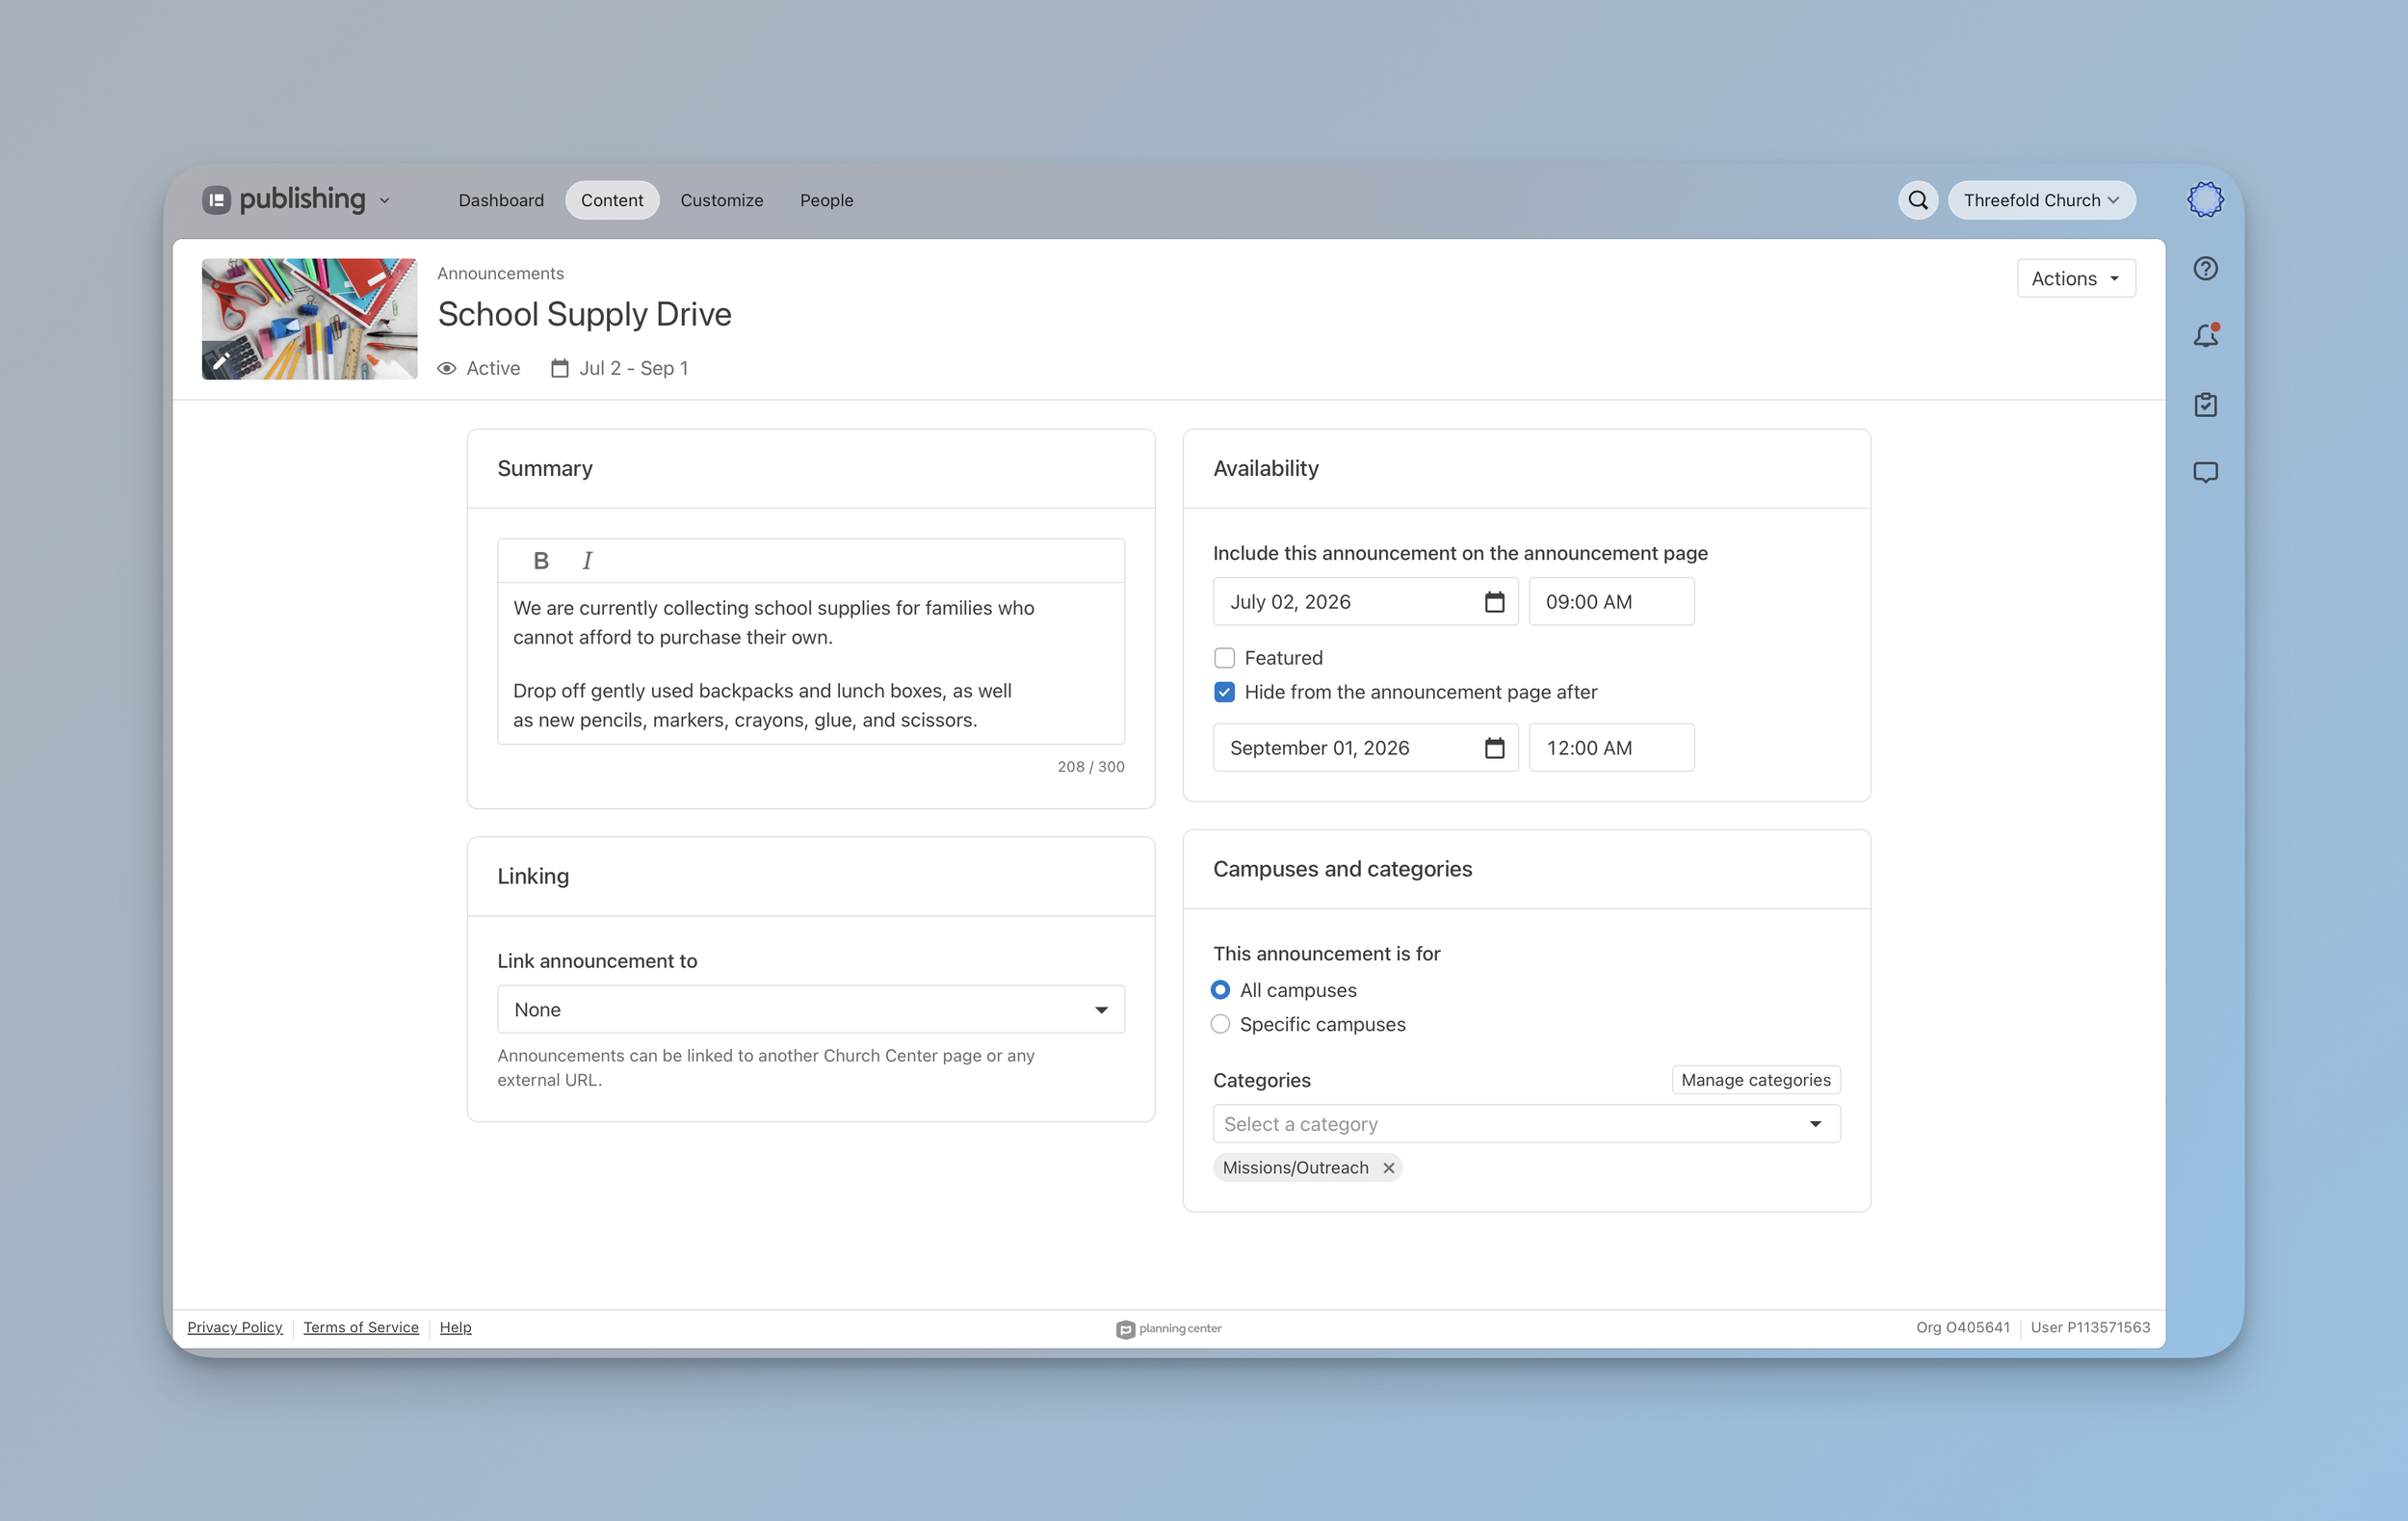Apply Italic formatting in Summary editor

pyautogui.click(x=587, y=561)
